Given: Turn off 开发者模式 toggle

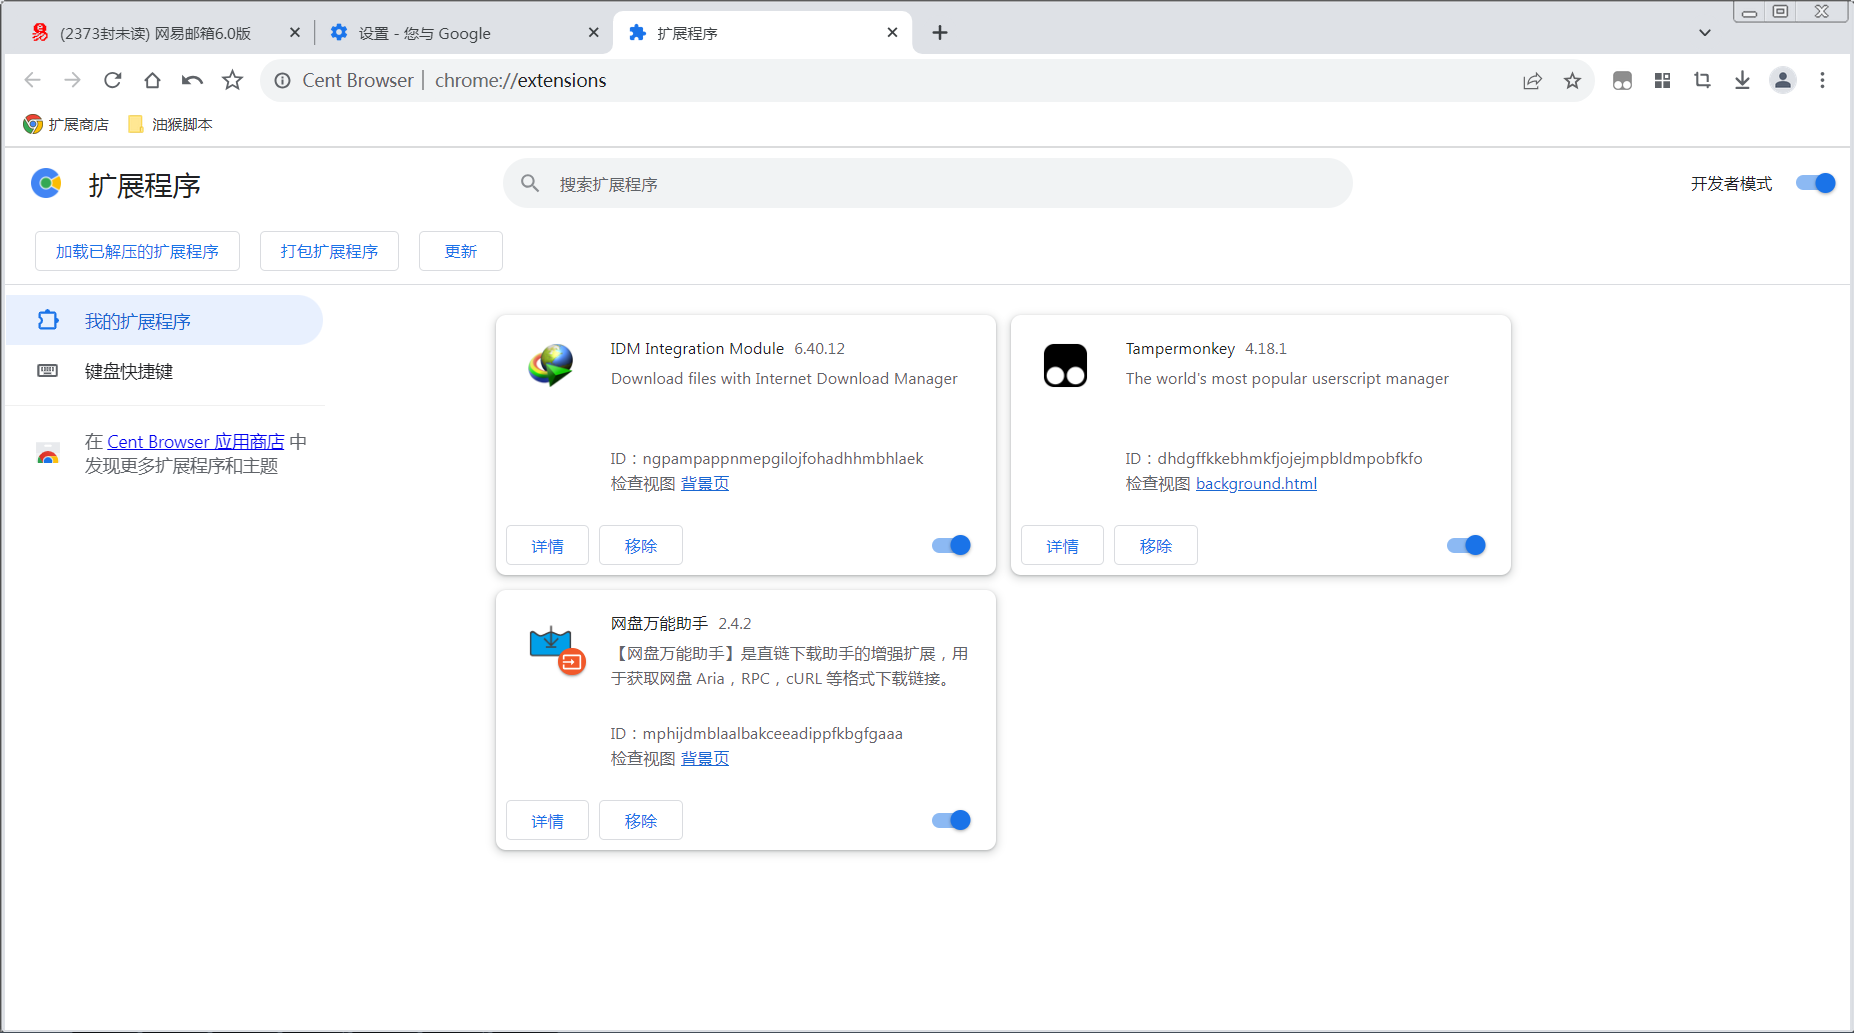Looking at the screenshot, I should (1815, 183).
